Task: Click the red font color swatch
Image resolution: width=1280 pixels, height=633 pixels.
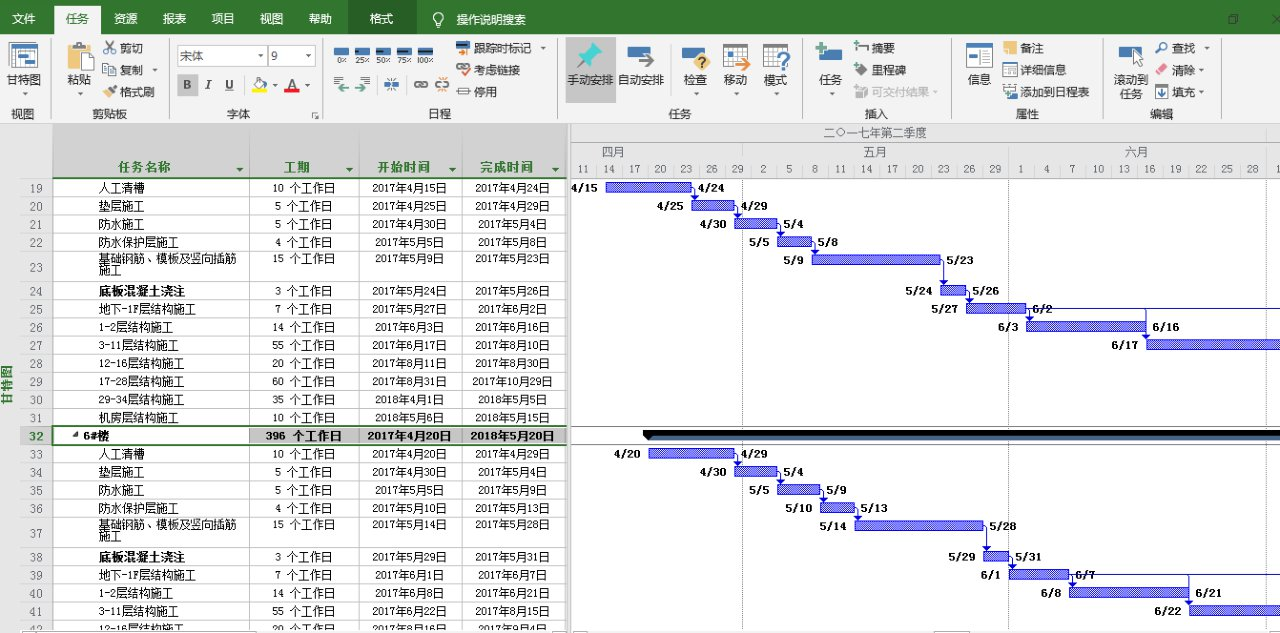Action: [291, 85]
